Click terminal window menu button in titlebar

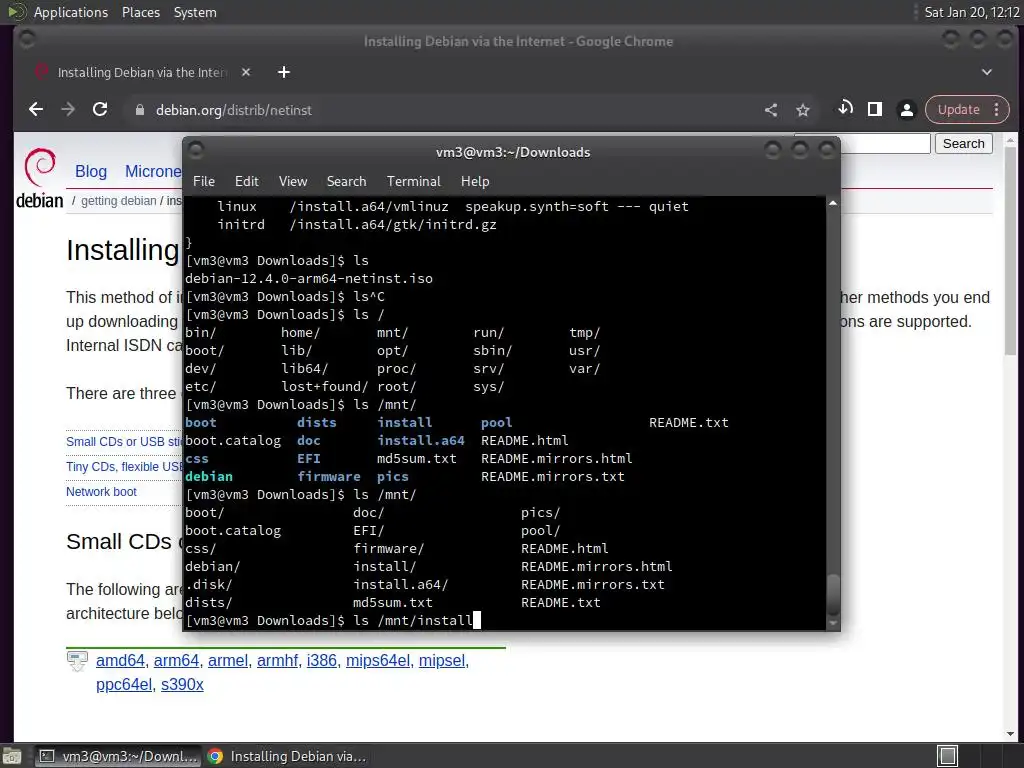pos(196,151)
